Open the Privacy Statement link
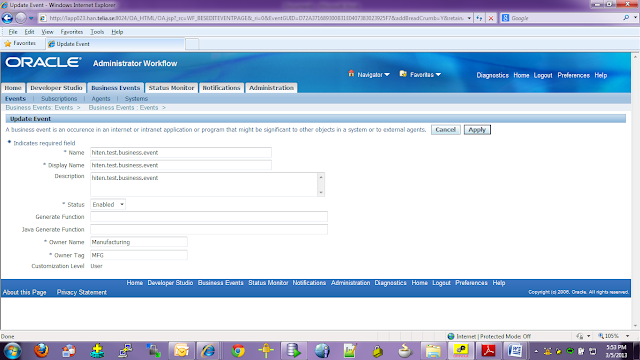 (x=82, y=292)
